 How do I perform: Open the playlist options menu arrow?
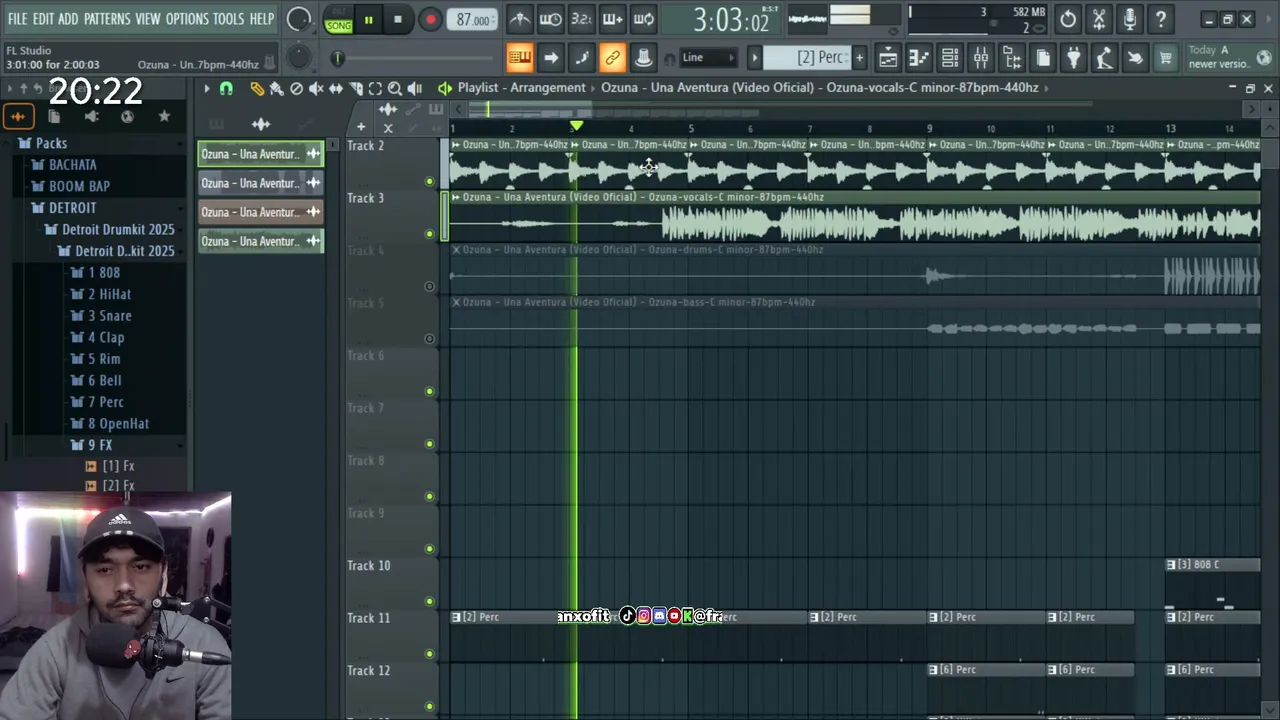(207, 89)
